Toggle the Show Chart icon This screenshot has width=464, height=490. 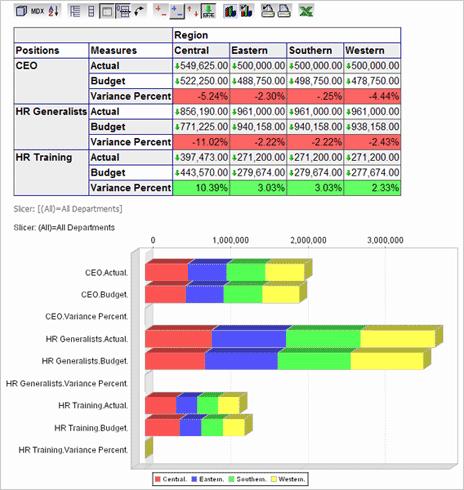click(230, 11)
